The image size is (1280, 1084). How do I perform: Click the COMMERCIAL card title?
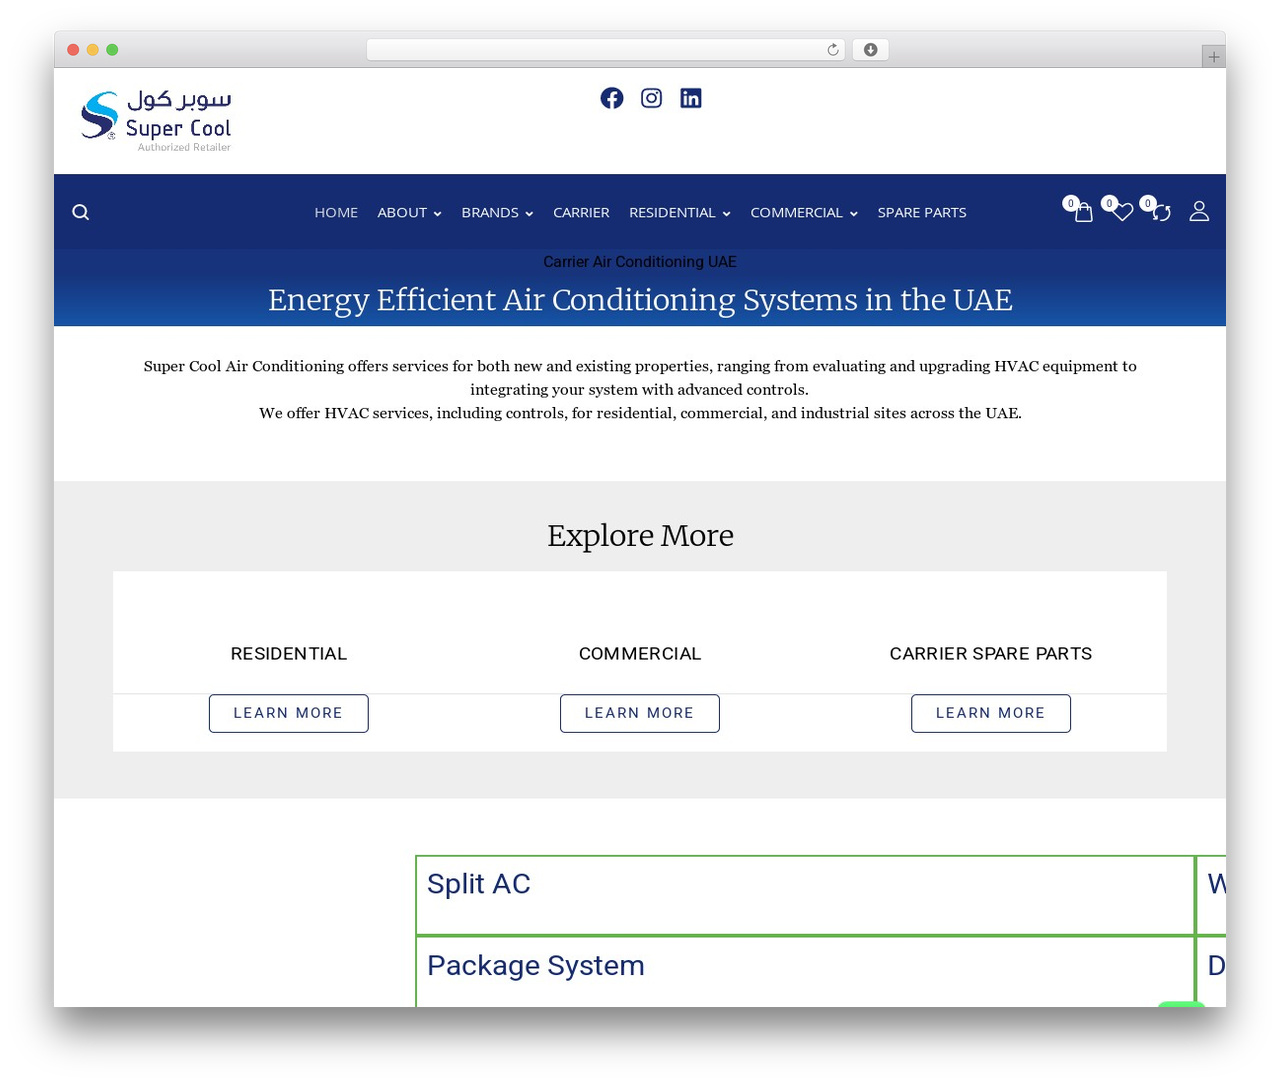[x=640, y=654]
